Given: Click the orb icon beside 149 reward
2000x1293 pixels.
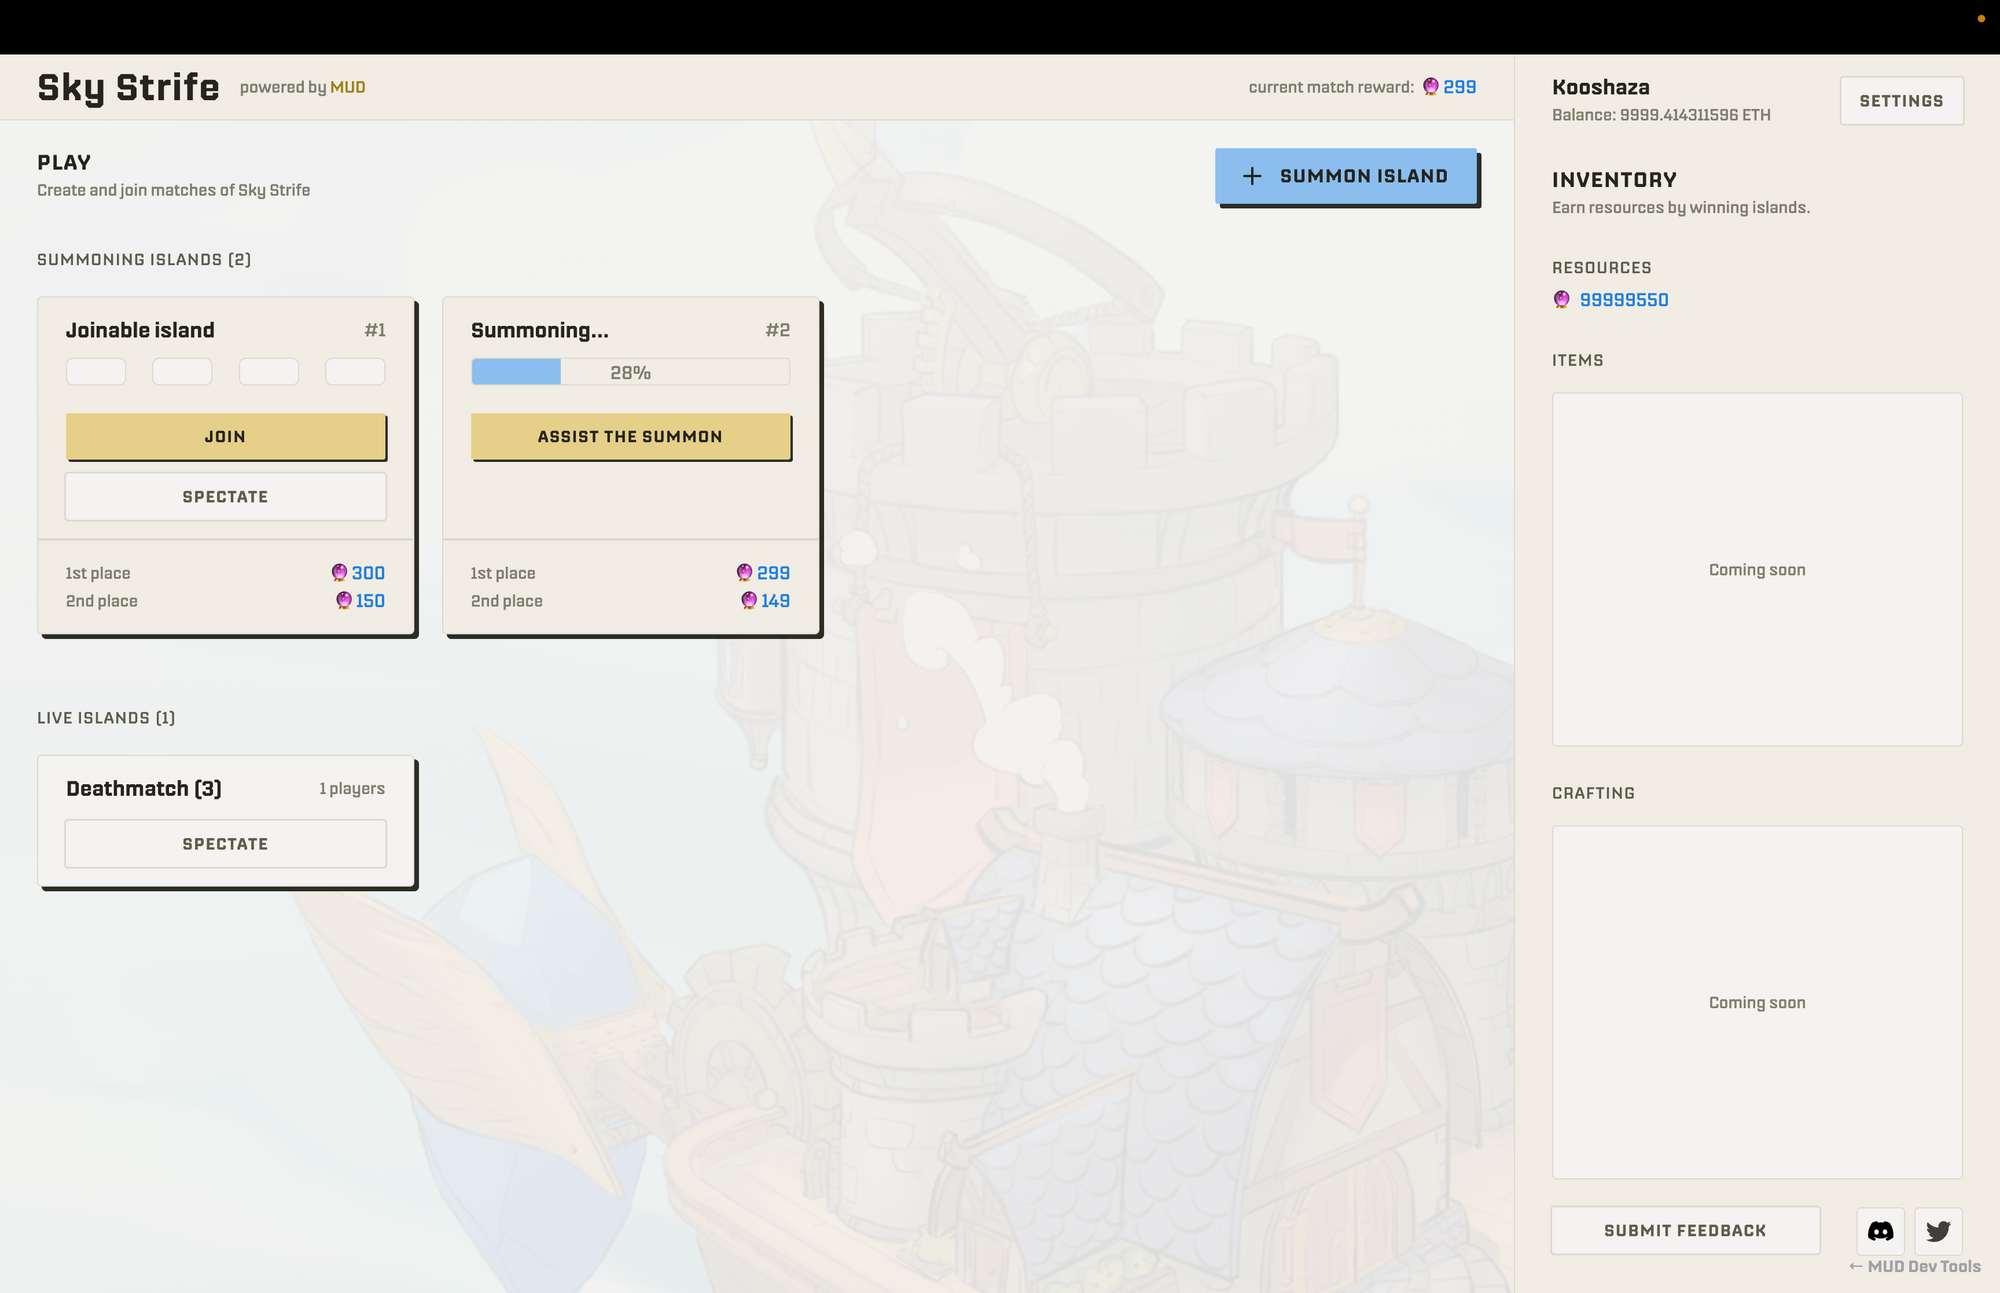Looking at the screenshot, I should coord(749,601).
